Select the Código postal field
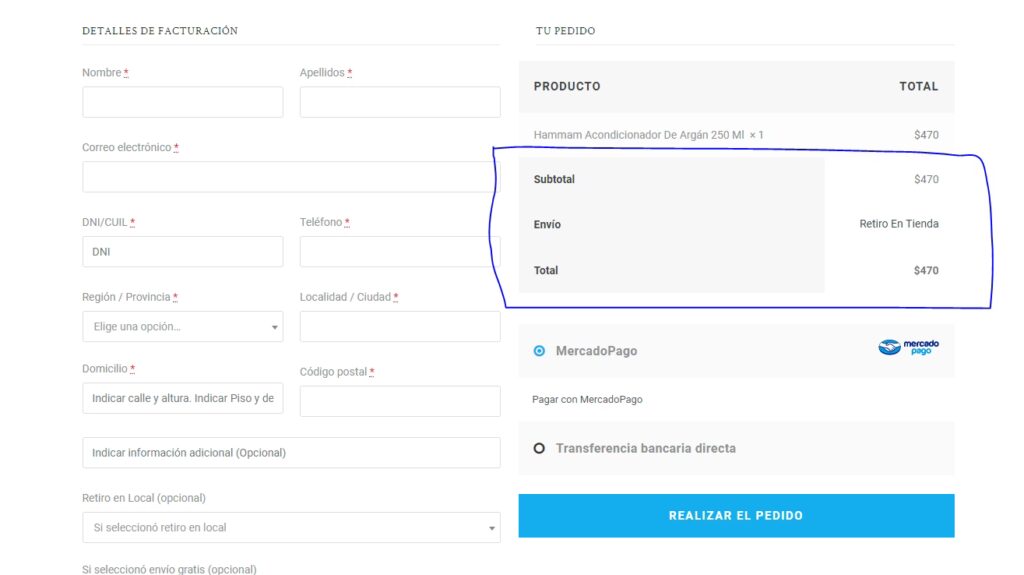The image size is (1024, 575). click(400, 401)
